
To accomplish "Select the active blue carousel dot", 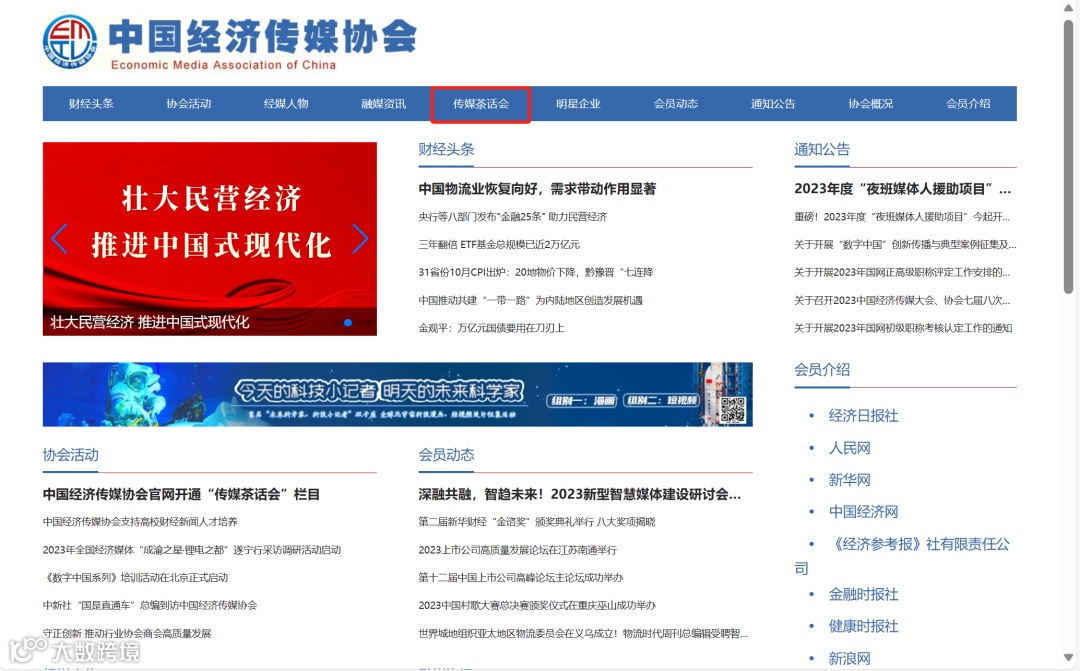I will tap(348, 322).
